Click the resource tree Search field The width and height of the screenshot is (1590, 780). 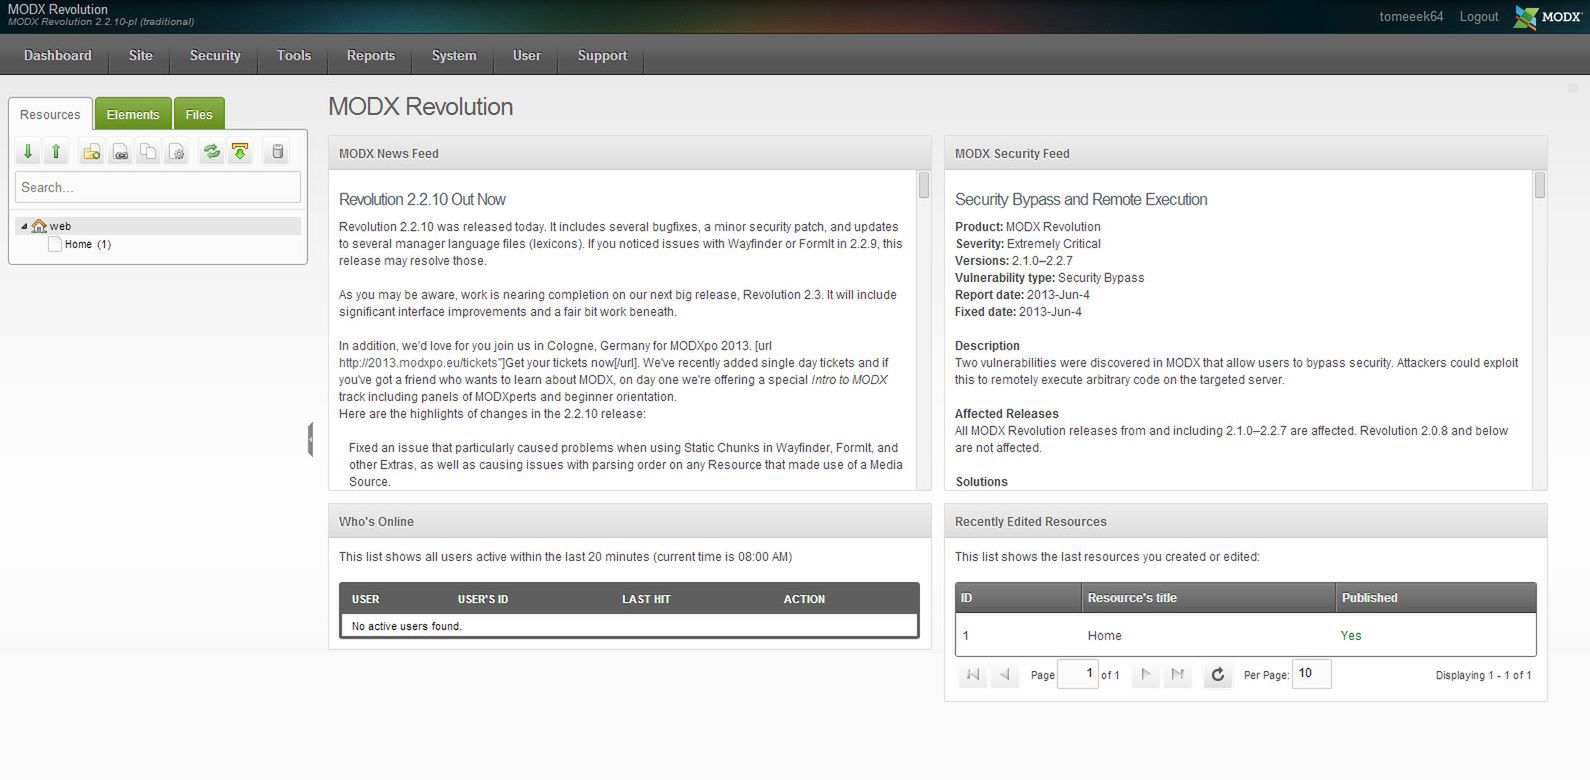click(x=158, y=187)
